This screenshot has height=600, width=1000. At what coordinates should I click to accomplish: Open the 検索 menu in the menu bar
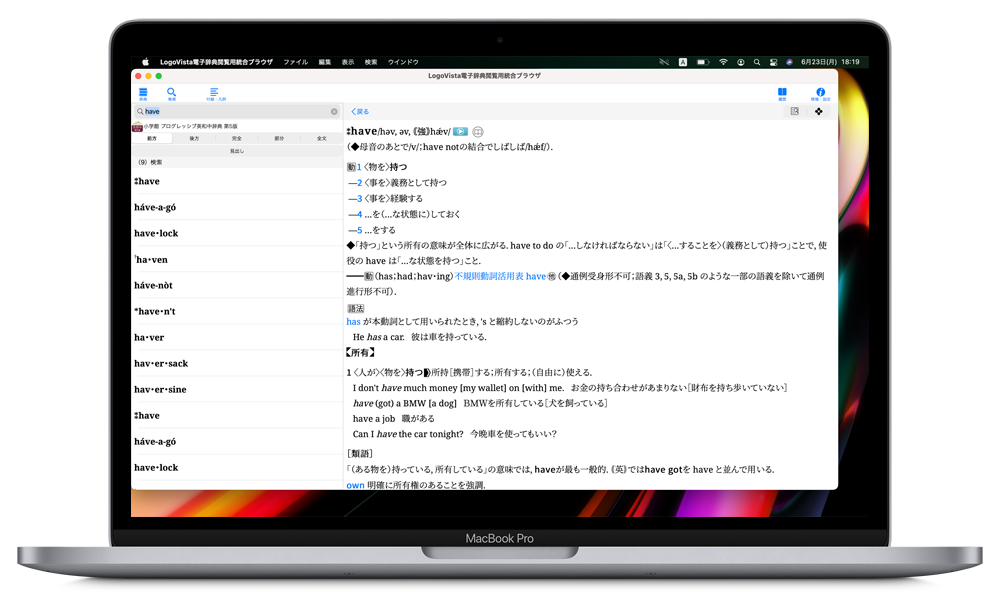pyautogui.click(x=371, y=62)
